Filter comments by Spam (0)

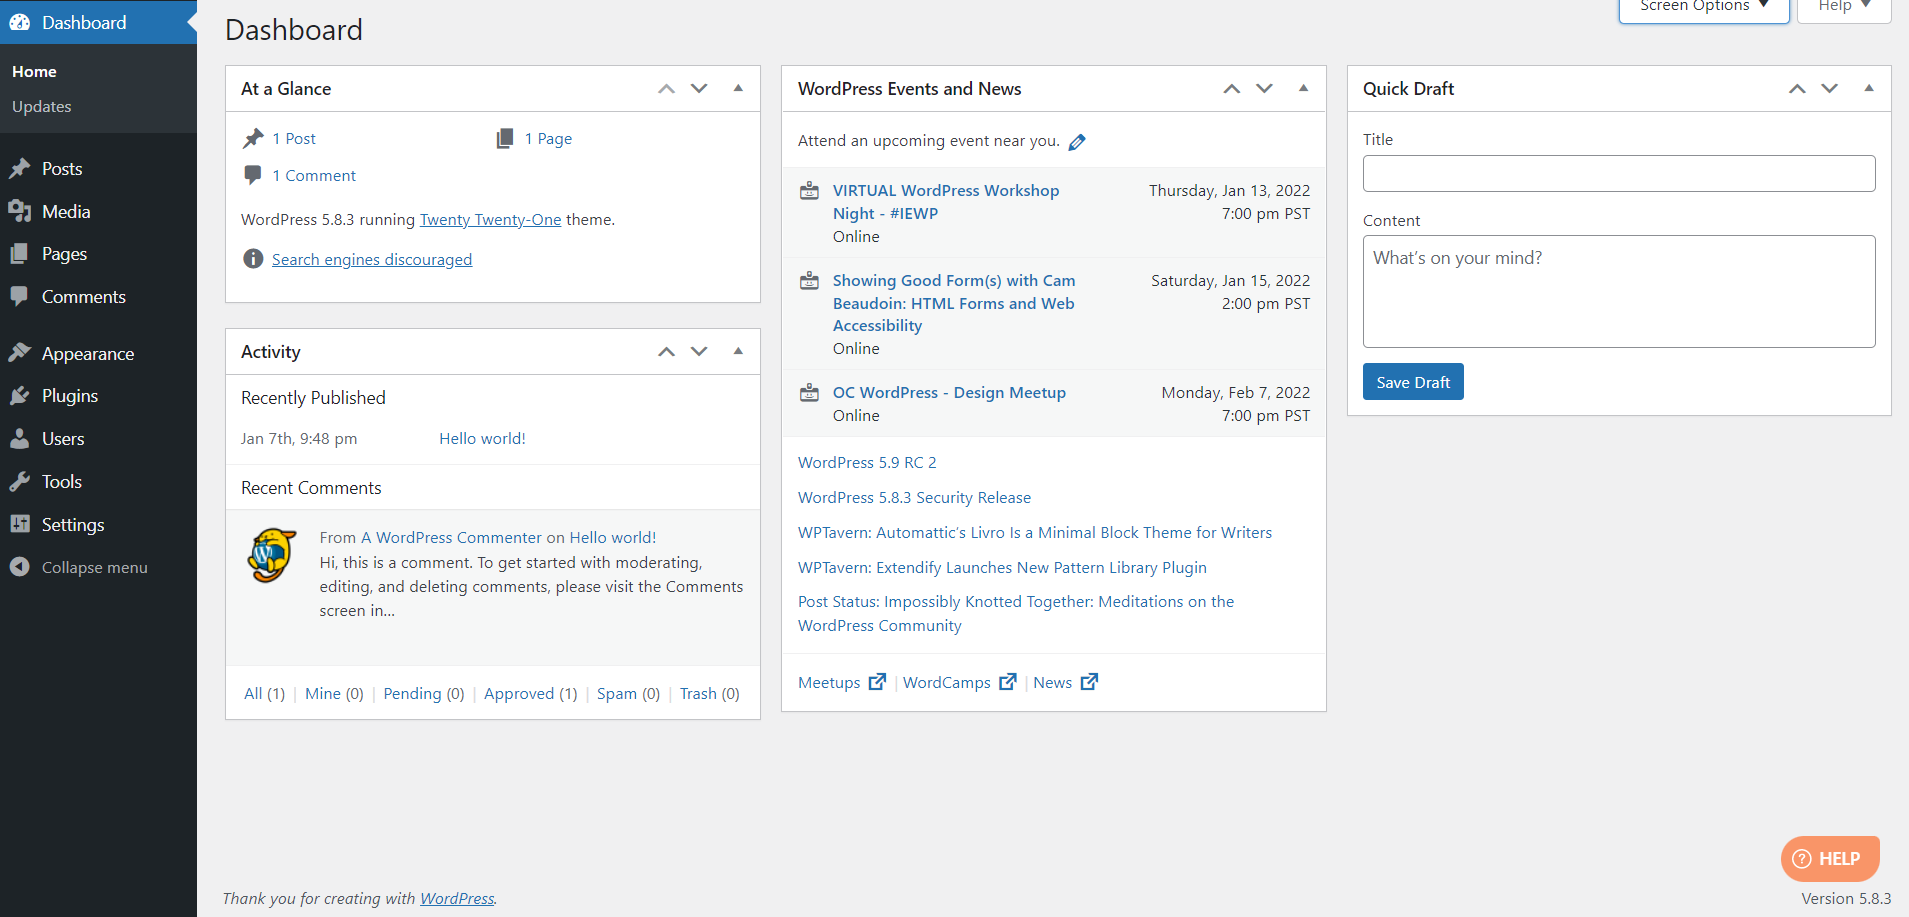coord(628,694)
